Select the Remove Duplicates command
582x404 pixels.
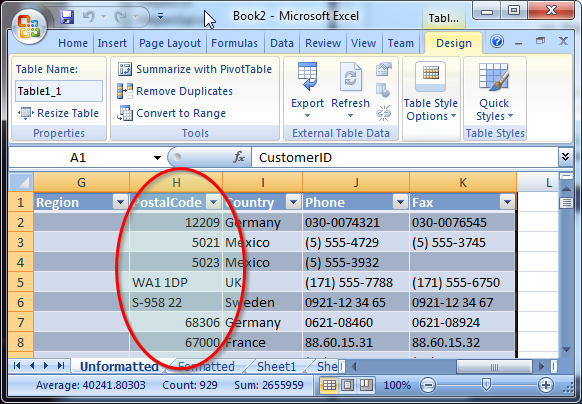(x=175, y=91)
